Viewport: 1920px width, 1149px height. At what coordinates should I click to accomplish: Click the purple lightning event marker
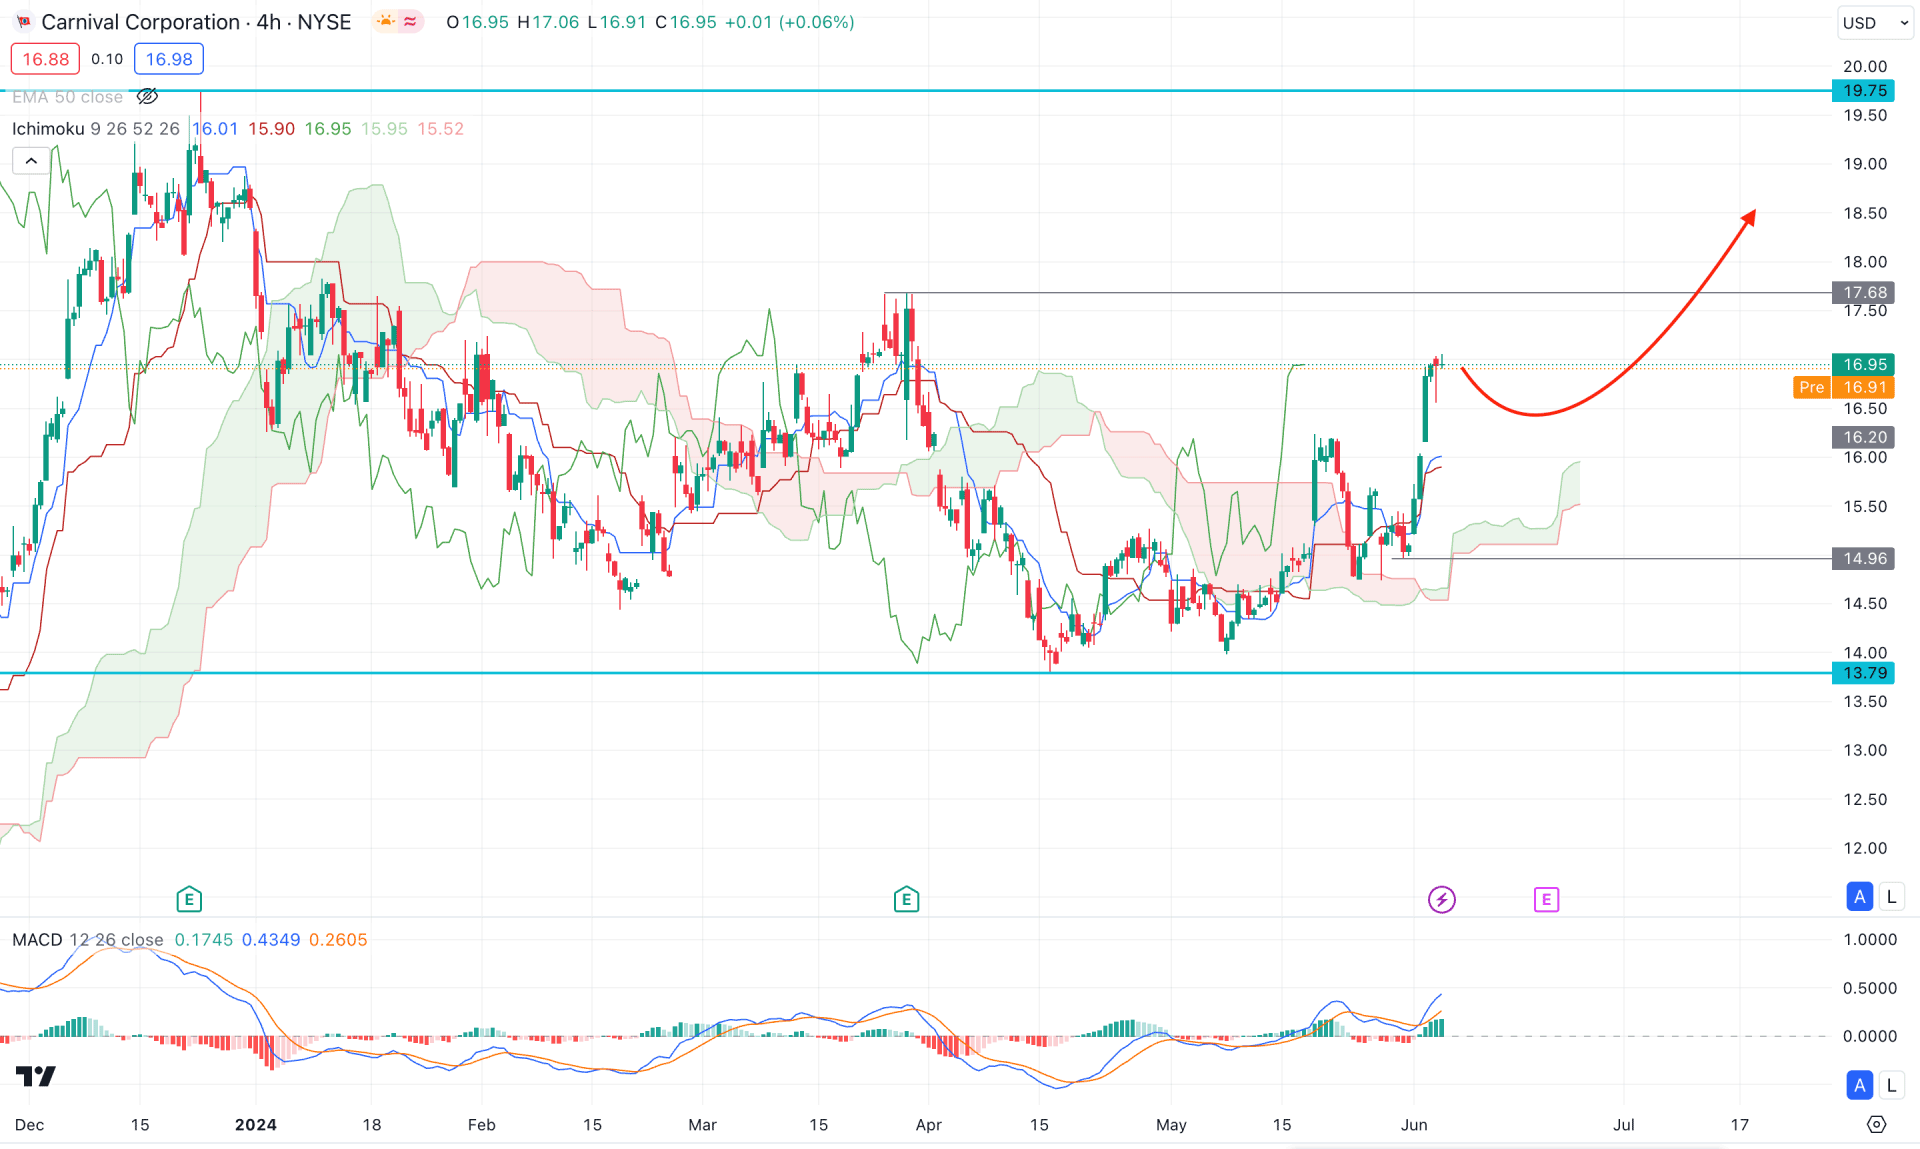pyautogui.click(x=1441, y=899)
